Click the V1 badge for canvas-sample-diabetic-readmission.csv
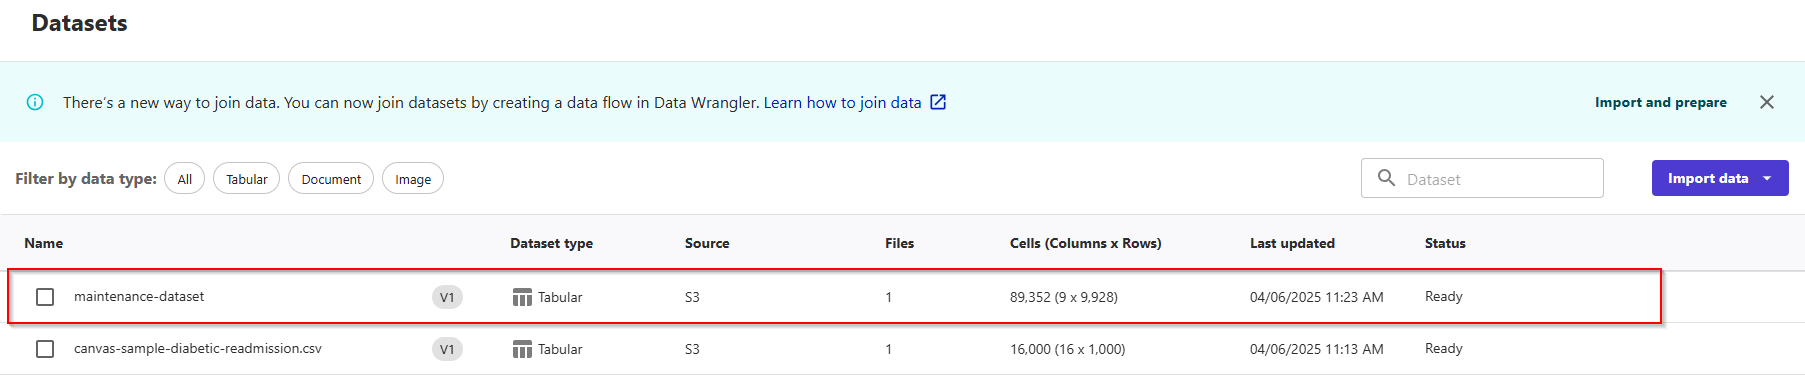 point(447,349)
